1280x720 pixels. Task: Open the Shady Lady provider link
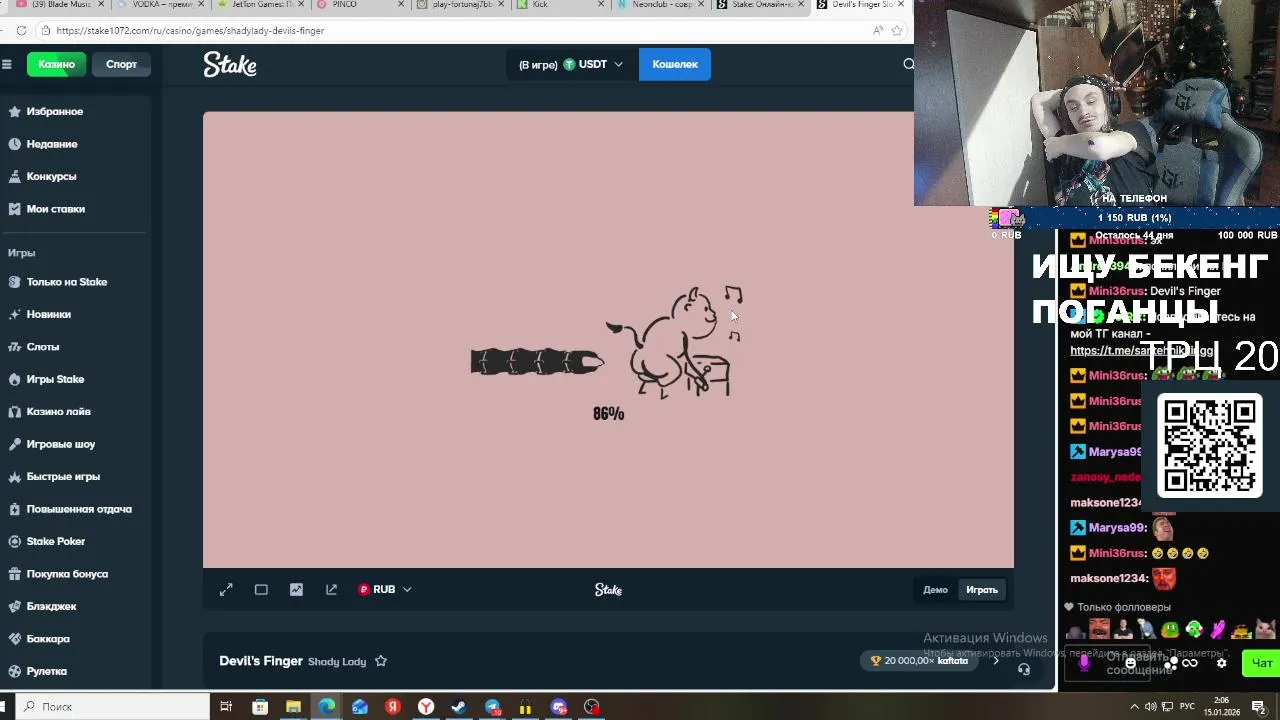click(337, 662)
